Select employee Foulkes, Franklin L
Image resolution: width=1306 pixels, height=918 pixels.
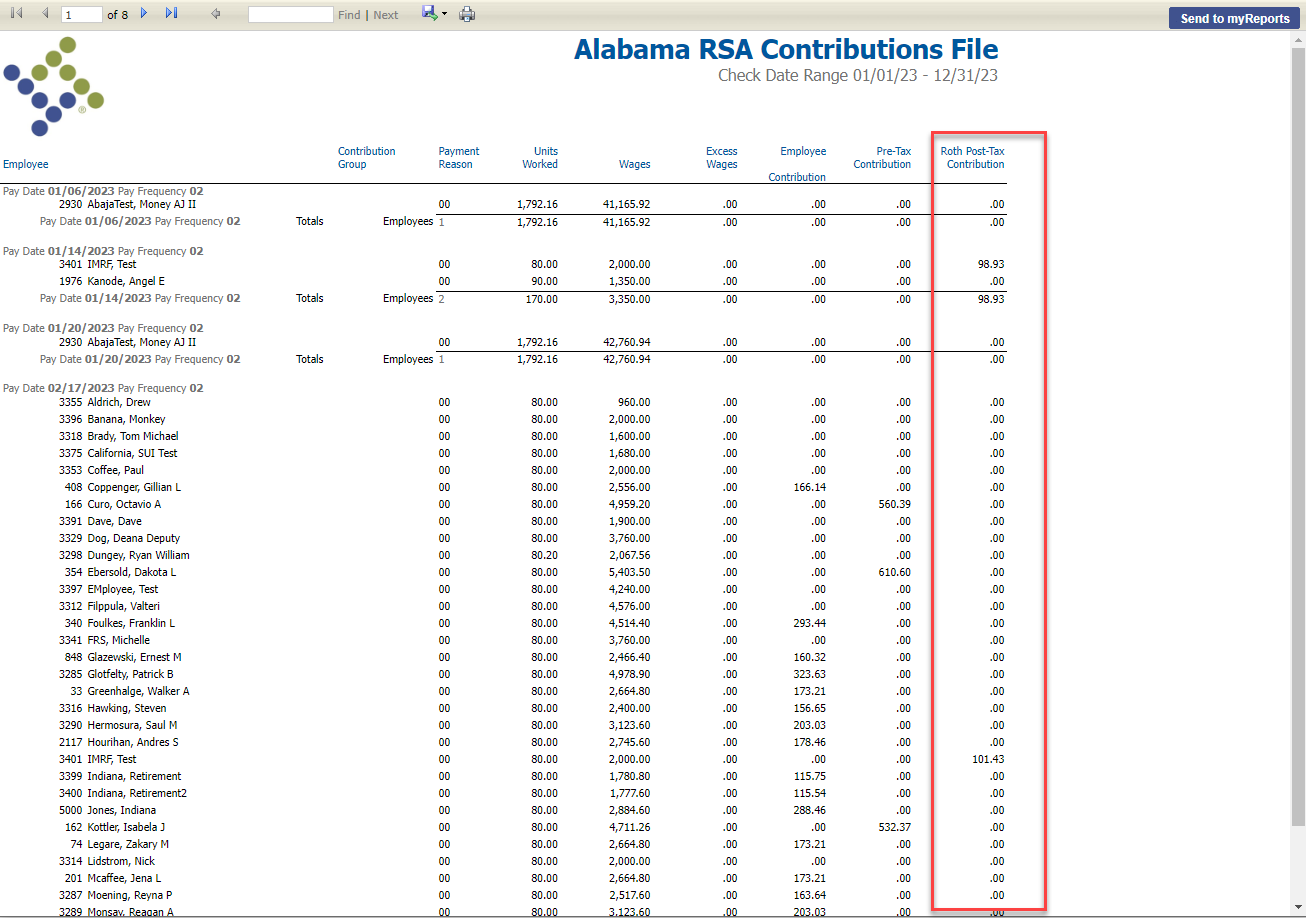131,623
